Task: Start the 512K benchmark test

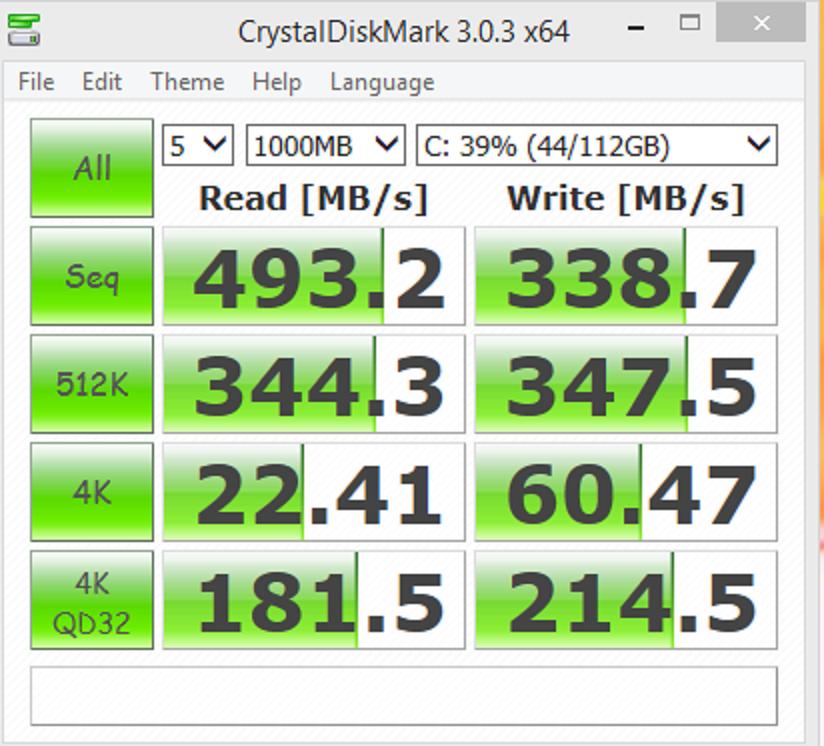Action: click(x=92, y=384)
